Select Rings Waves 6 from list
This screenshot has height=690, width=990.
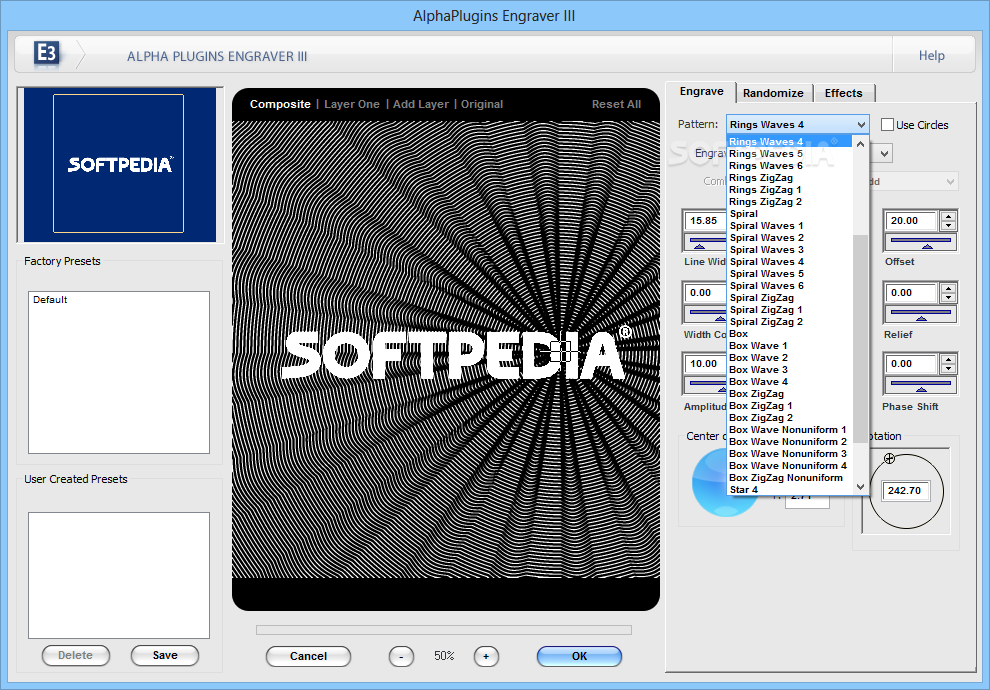[790, 165]
